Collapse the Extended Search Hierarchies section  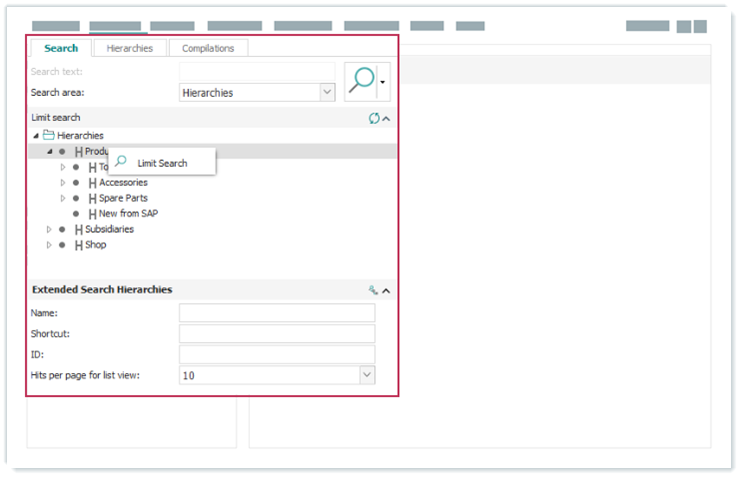(x=386, y=290)
